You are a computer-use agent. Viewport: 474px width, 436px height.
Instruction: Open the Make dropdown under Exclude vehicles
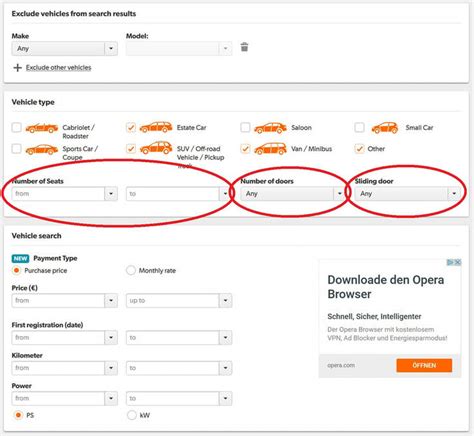pos(64,49)
